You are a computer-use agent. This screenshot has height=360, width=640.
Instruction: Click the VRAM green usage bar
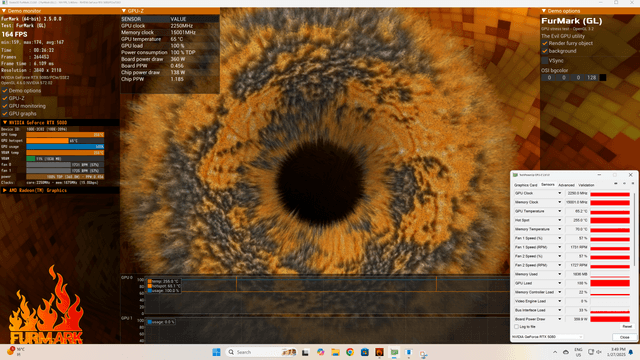click(31, 158)
